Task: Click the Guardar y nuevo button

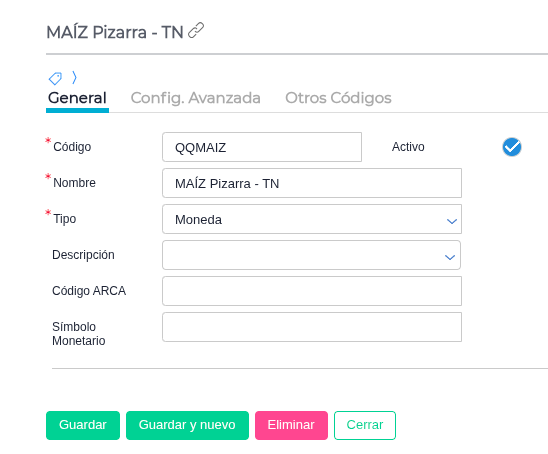Action: (187, 425)
